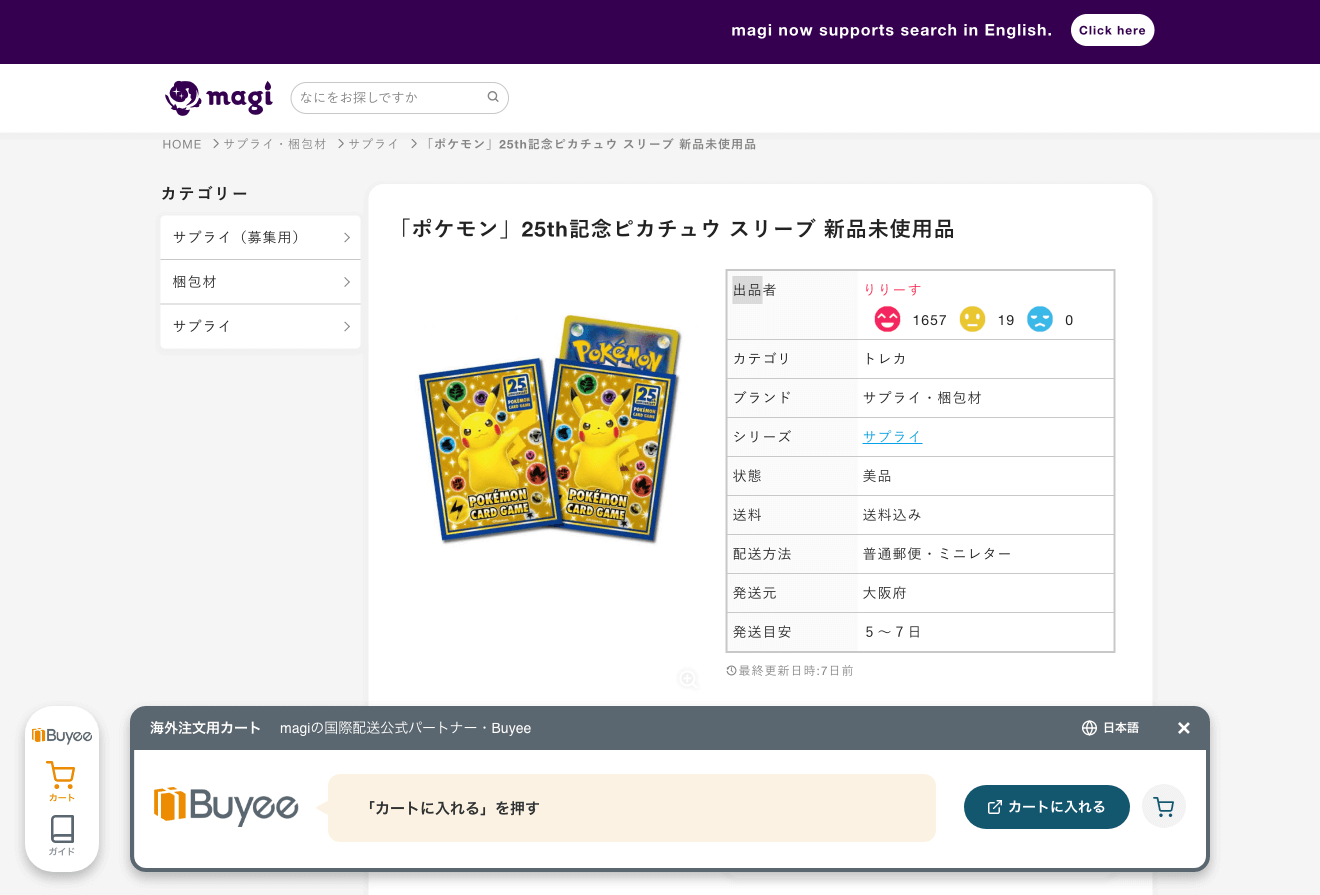Click the Buyee logo in side widget
1320x895 pixels.
pos(62,736)
